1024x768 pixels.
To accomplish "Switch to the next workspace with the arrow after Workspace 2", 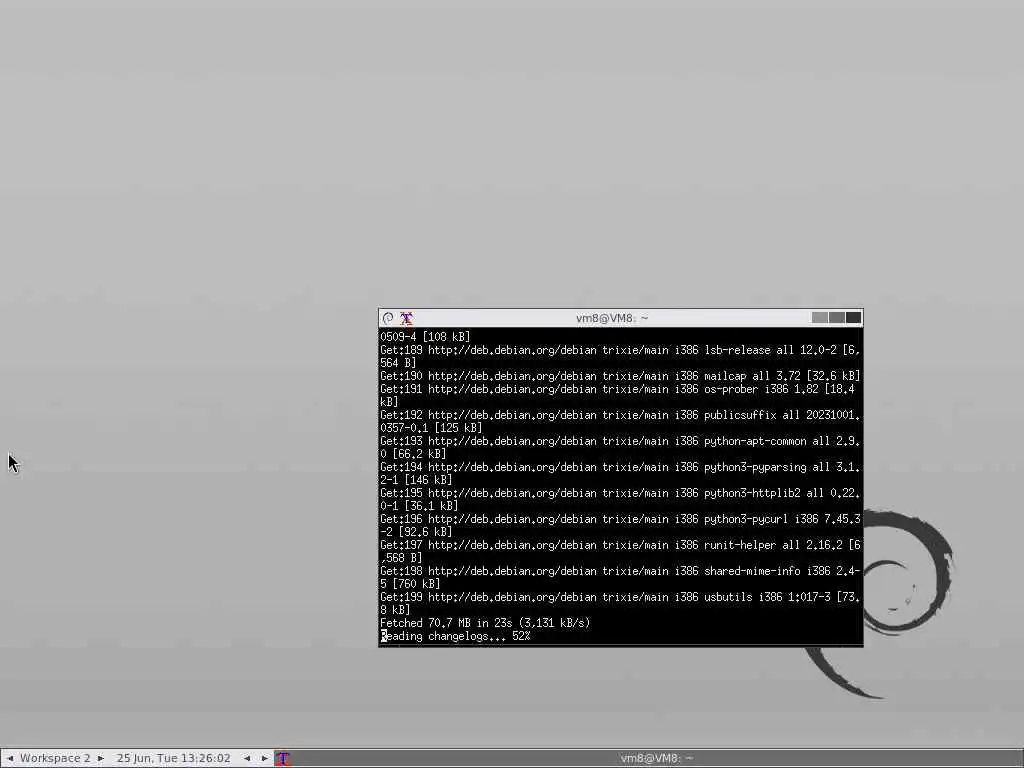I will (x=101, y=758).
